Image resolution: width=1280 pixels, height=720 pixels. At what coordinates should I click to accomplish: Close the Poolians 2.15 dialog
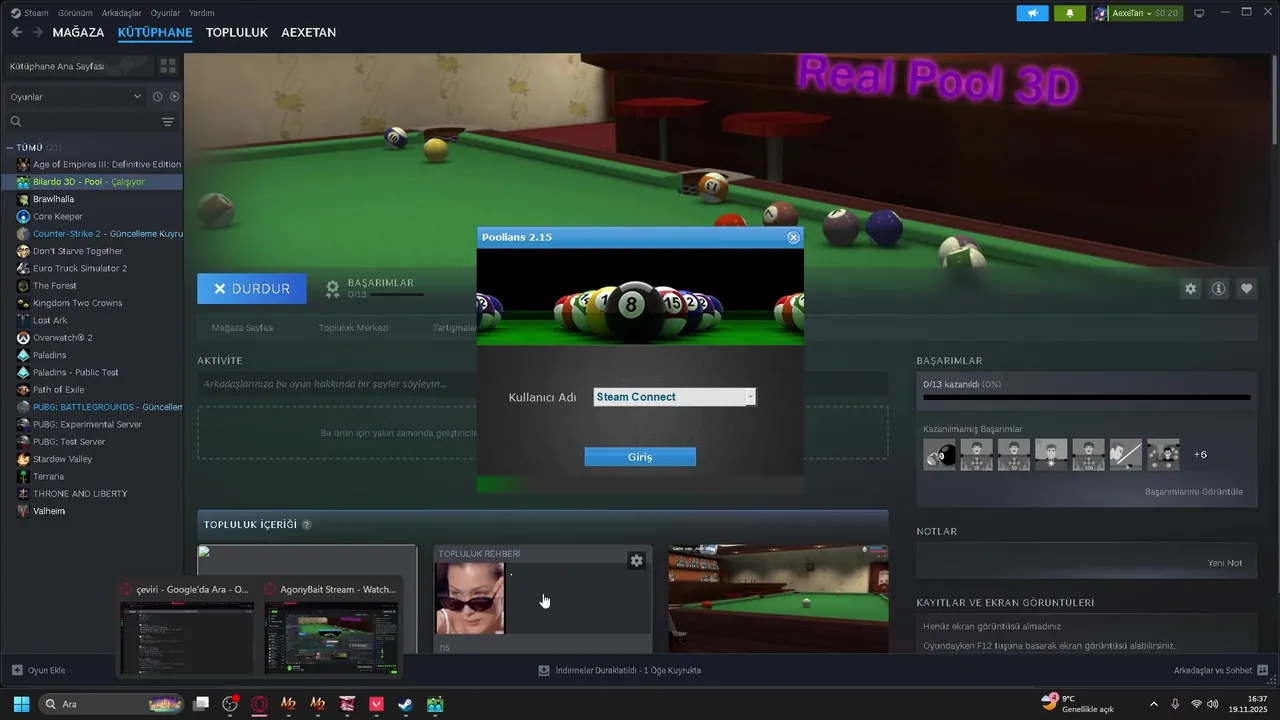click(793, 237)
